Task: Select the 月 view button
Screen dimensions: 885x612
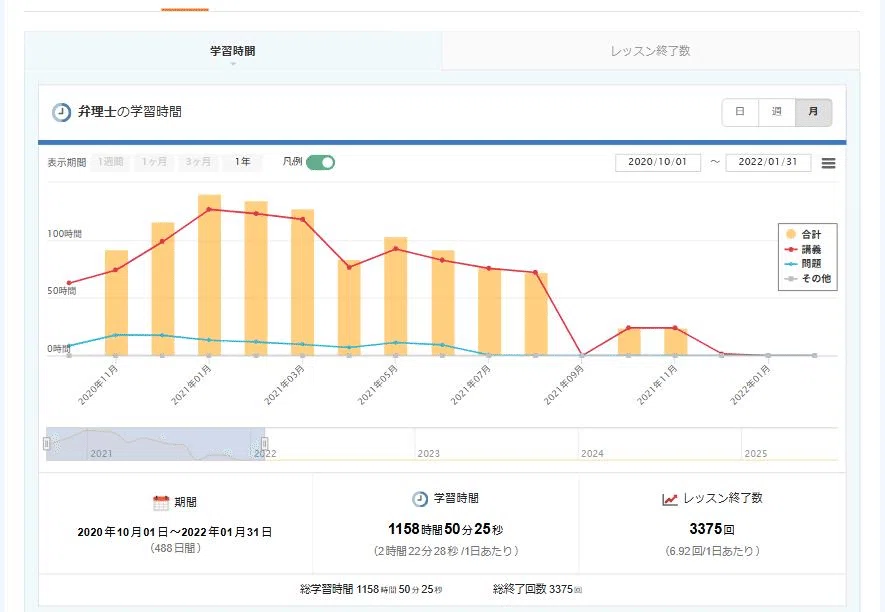Action: click(813, 112)
